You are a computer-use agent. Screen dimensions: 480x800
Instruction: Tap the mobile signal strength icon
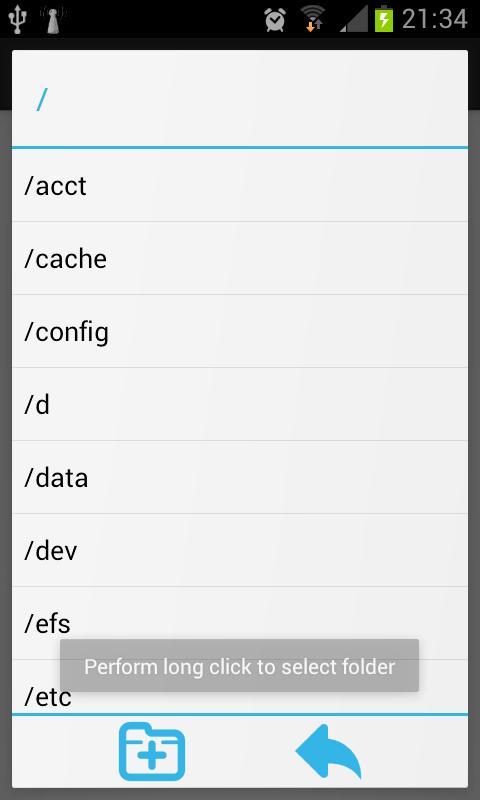point(353,20)
